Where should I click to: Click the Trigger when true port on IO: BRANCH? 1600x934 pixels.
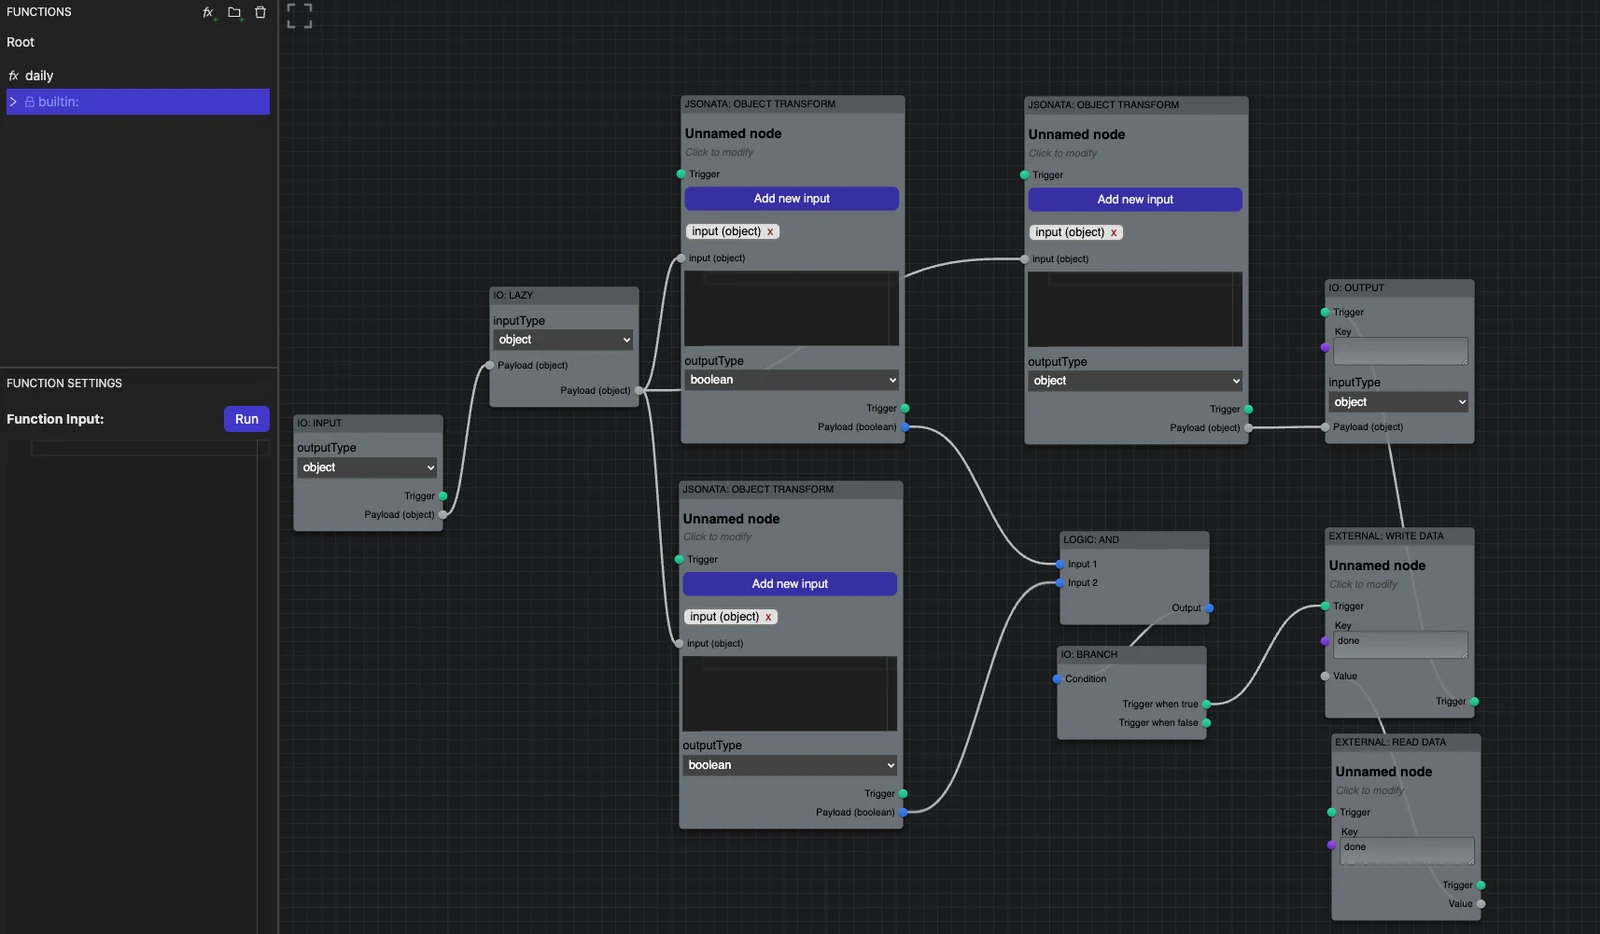tap(1207, 704)
